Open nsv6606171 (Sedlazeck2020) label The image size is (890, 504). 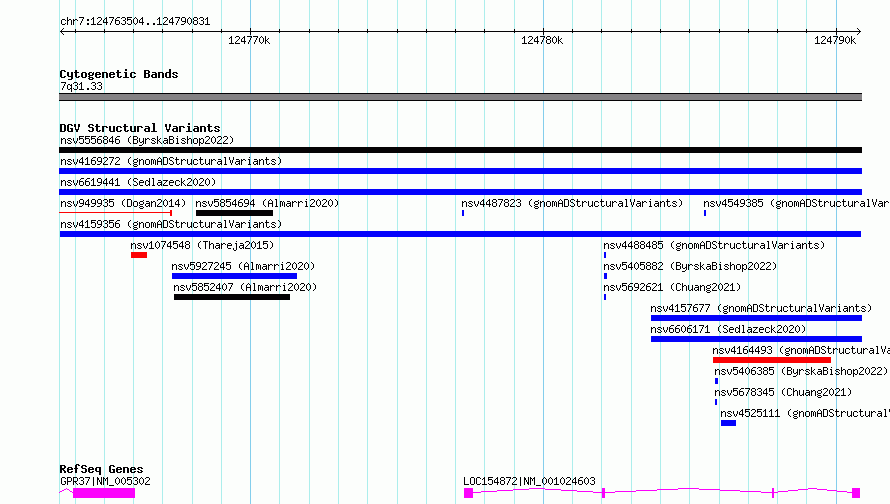(728, 329)
